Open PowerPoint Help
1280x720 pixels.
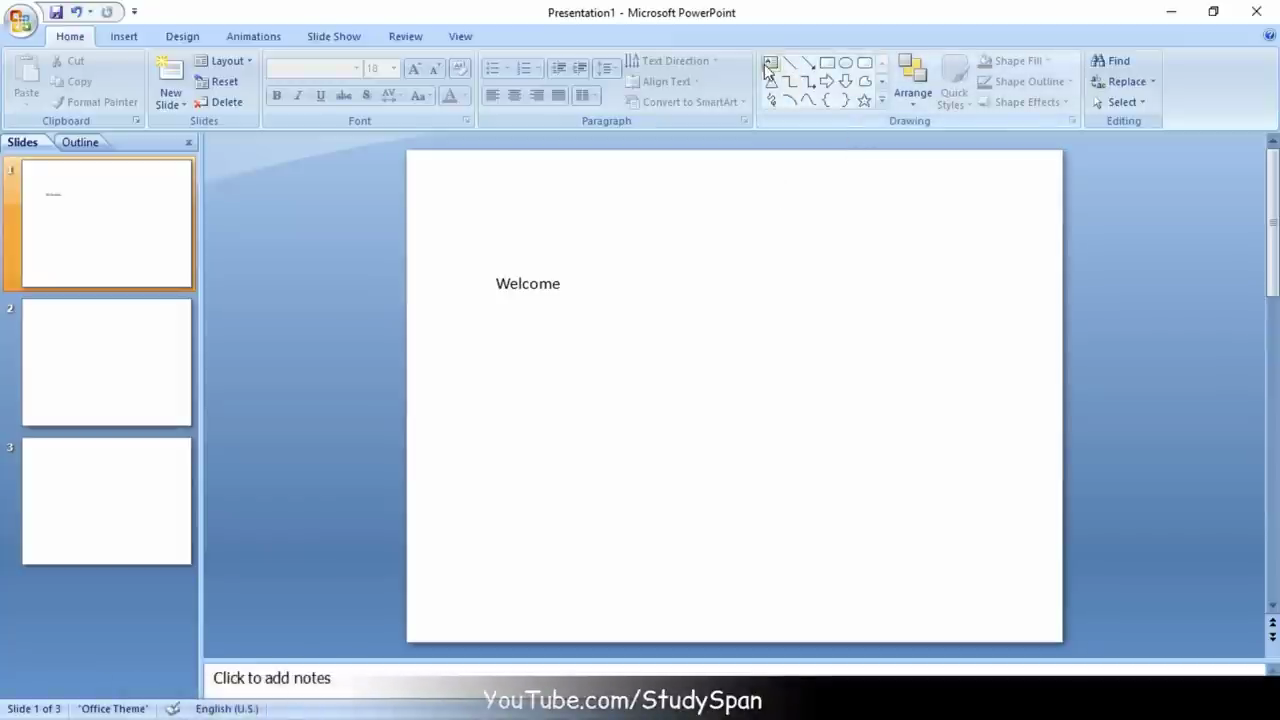point(1269,36)
